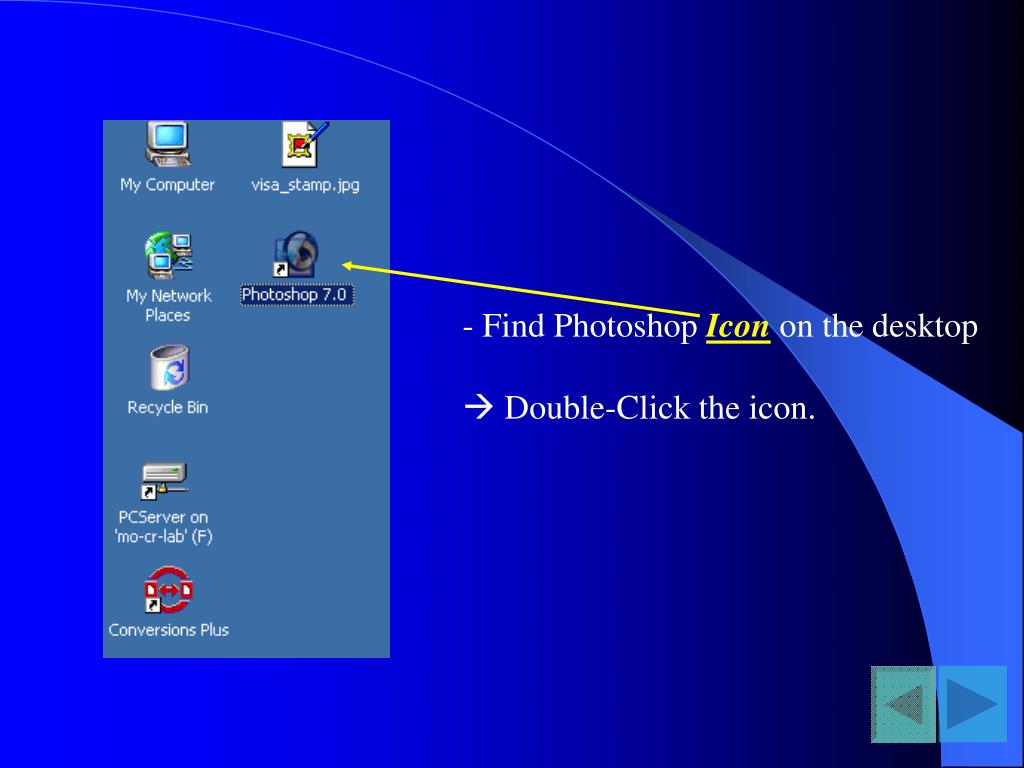Viewport: 1024px width, 768px height.
Task: Click the PCServer network drive shortcut icon
Action: pos(165,481)
